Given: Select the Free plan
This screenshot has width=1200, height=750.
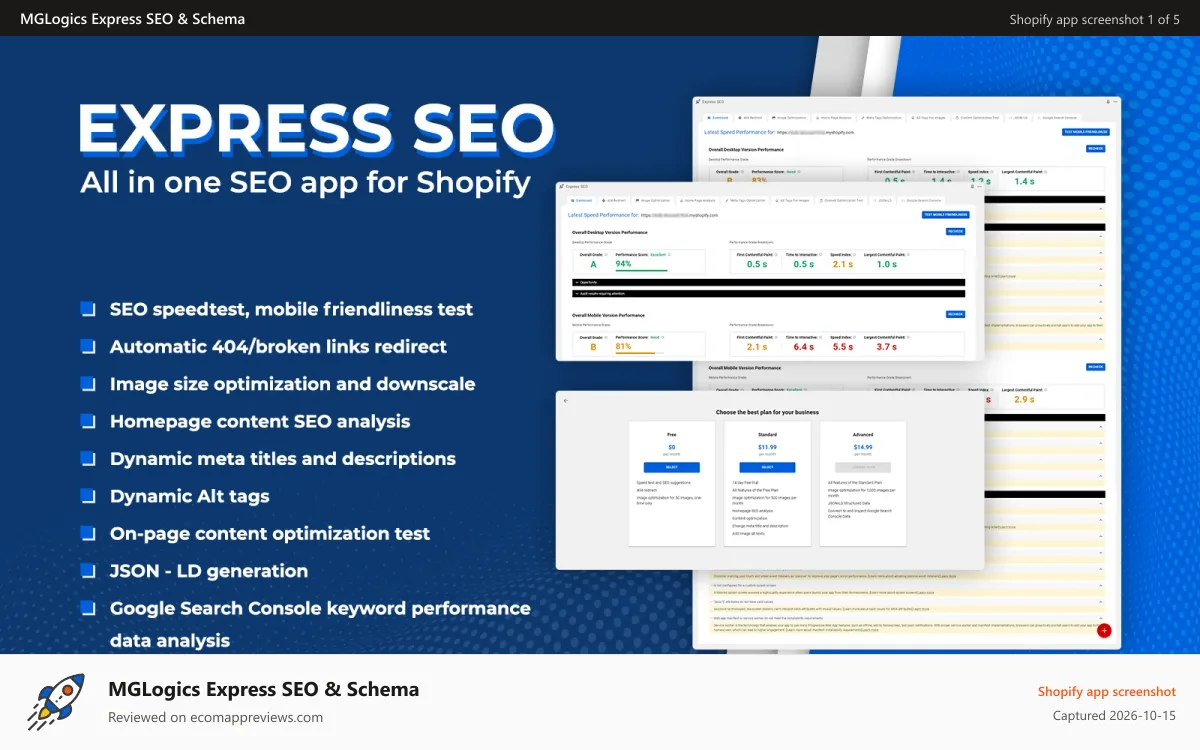Looking at the screenshot, I should coord(672,467).
